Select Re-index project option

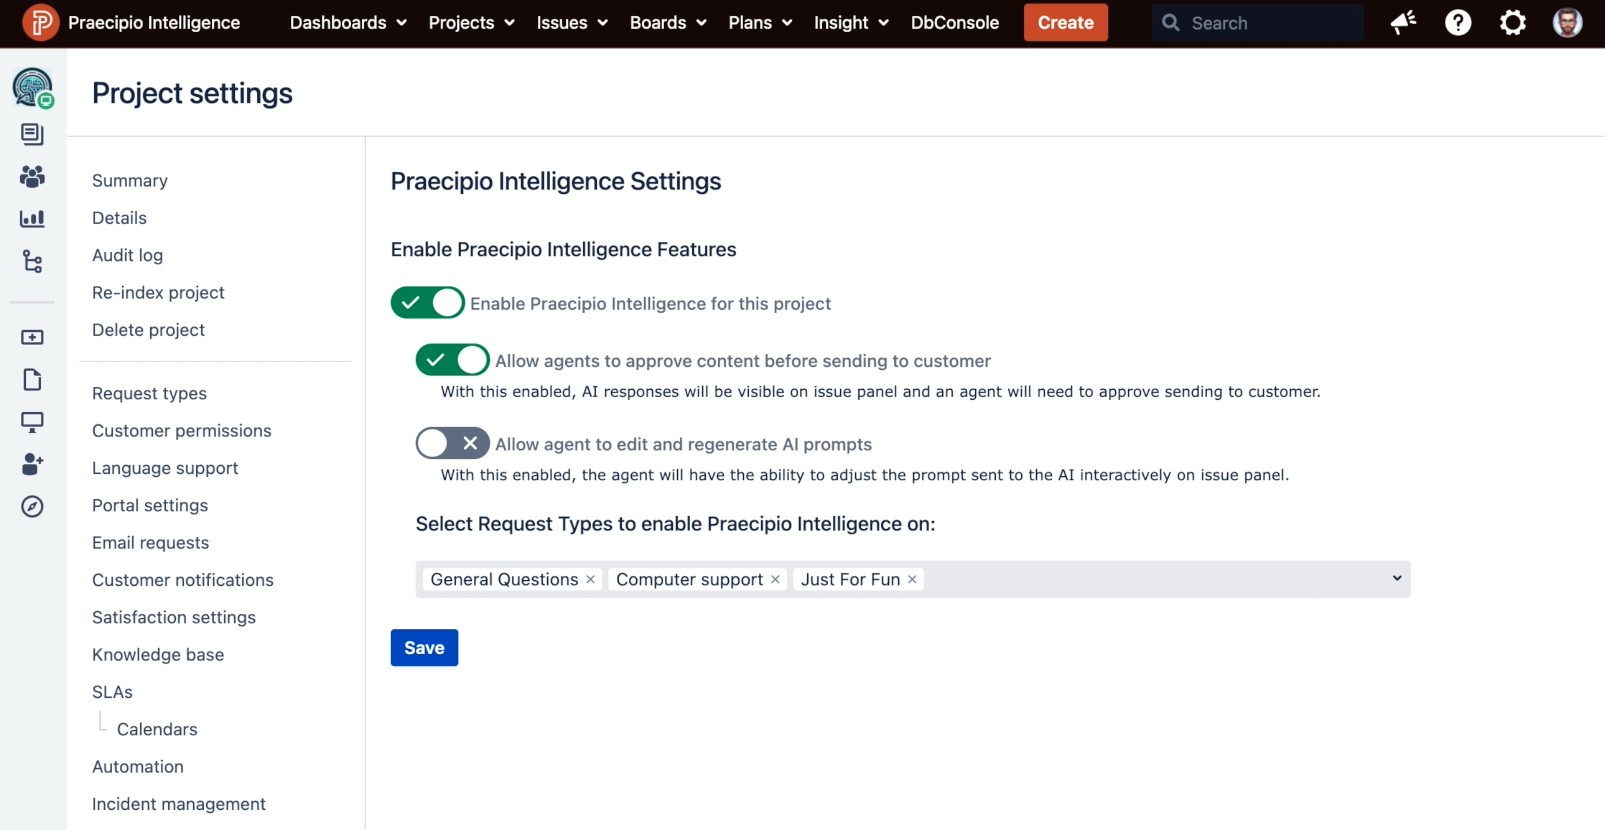point(158,293)
